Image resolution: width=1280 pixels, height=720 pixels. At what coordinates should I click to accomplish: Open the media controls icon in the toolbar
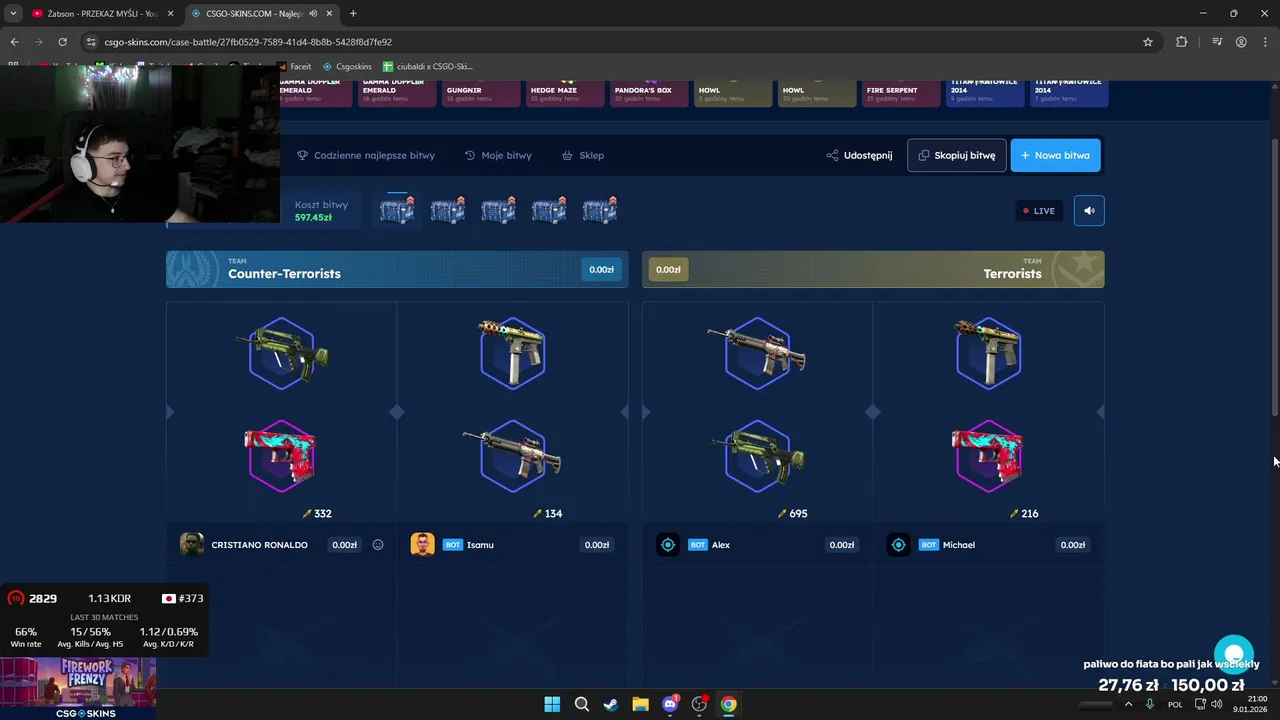pos(1217,42)
